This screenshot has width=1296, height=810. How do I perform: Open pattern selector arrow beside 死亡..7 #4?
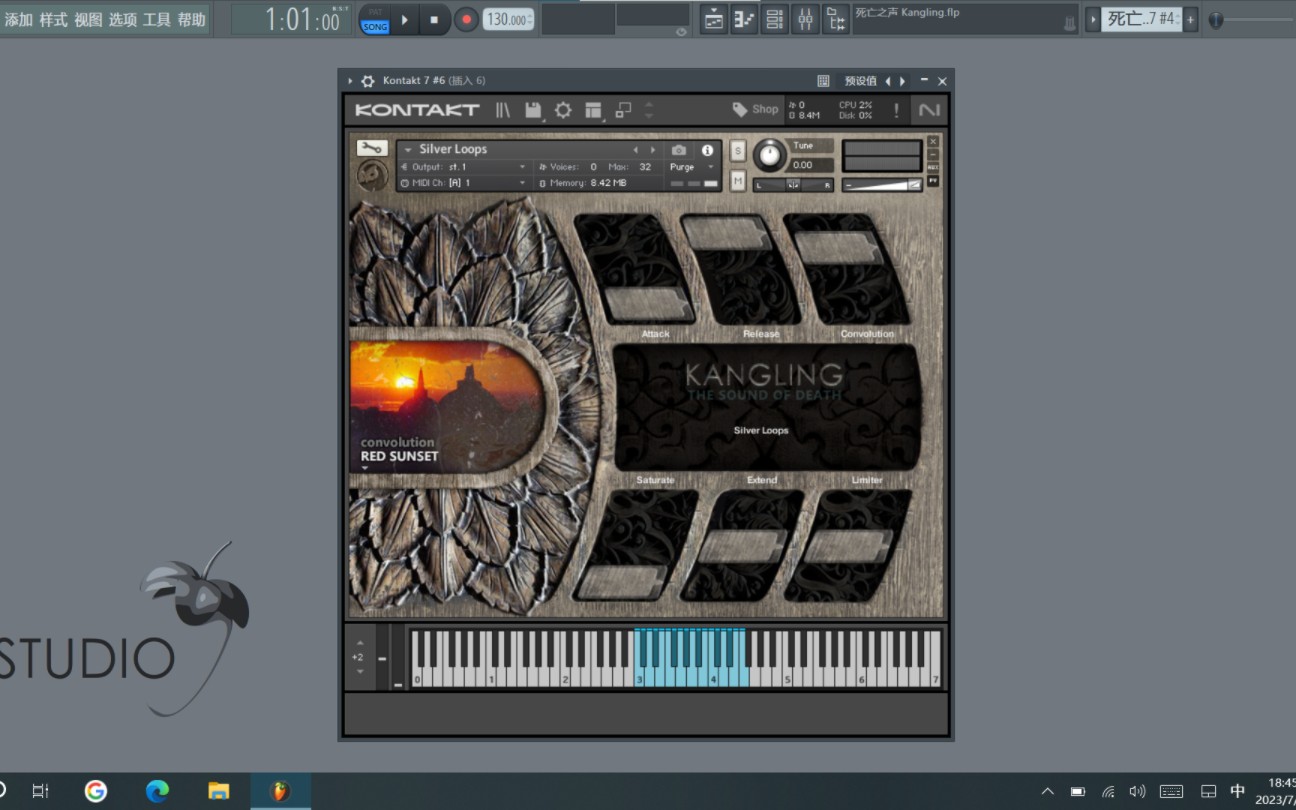[1092, 19]
